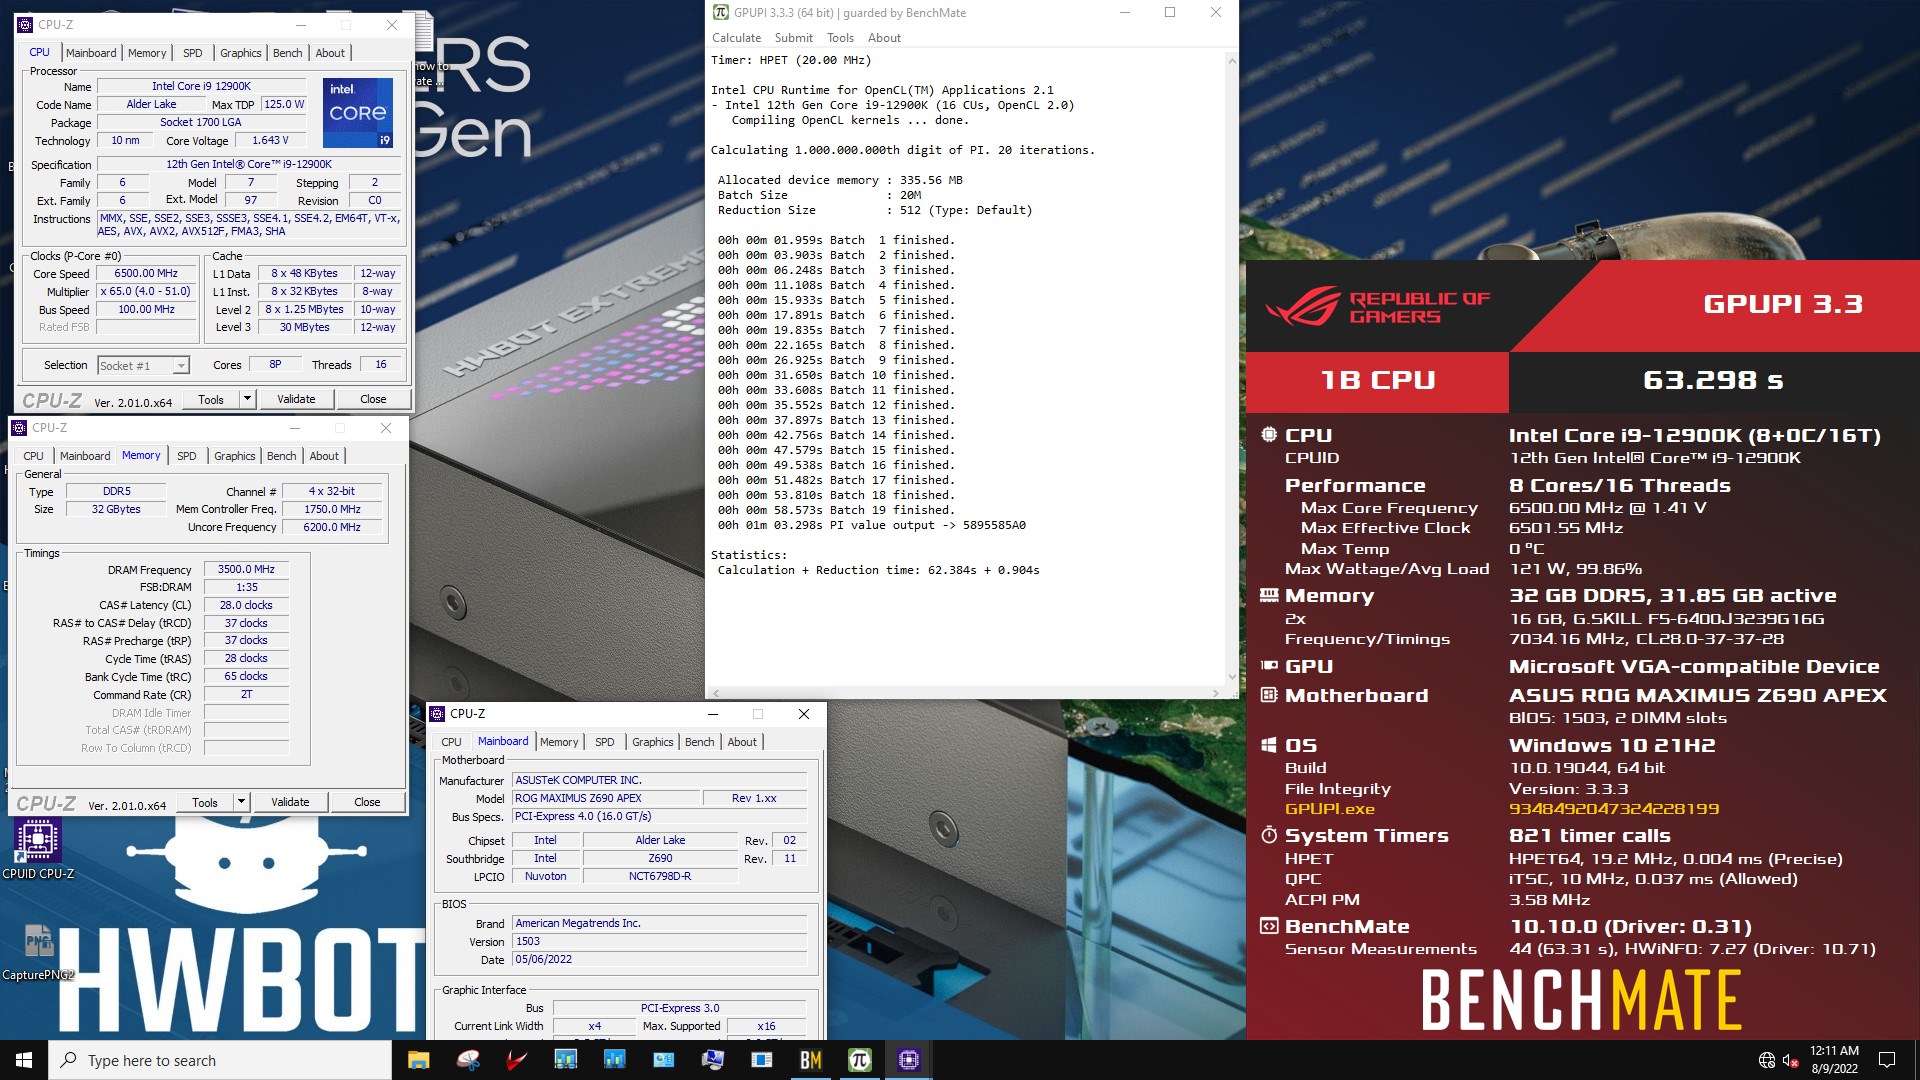Viewport: 1920px width, 1080px height.
Task: Click the Uncore Frequency 6200.0 MHz value
Action: tap(332, 527)
